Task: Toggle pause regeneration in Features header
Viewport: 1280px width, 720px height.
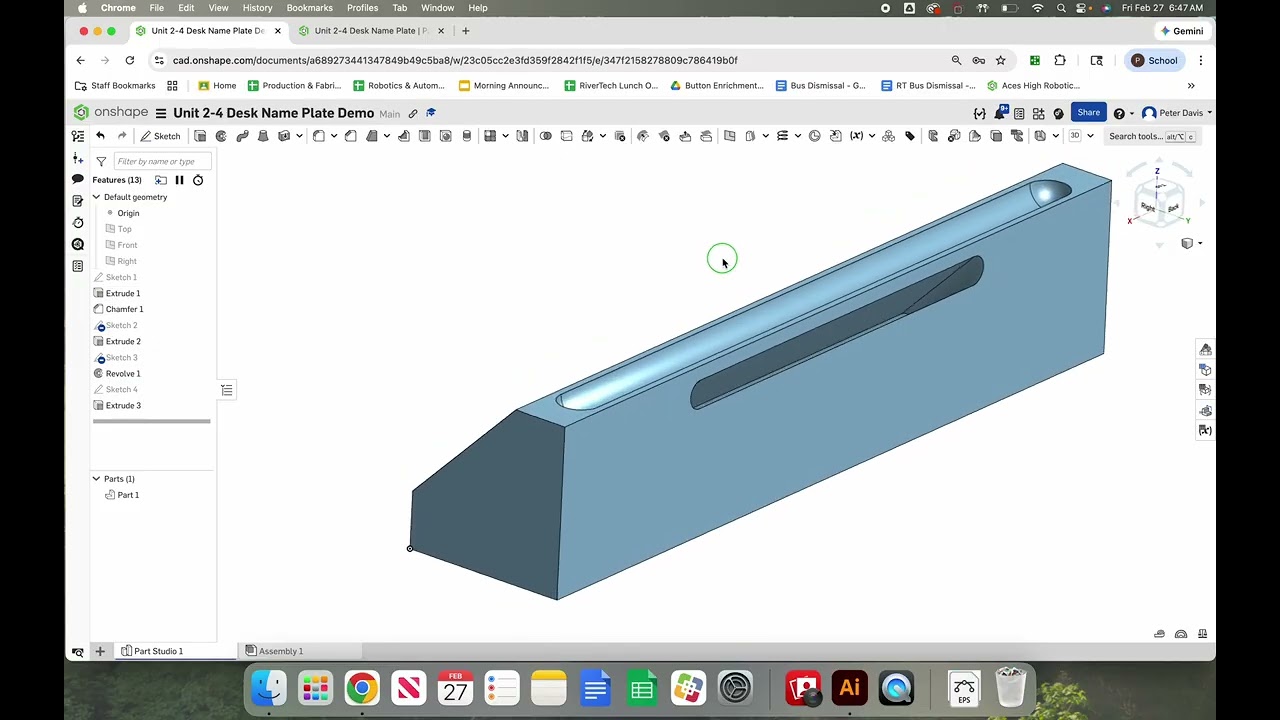Action: [179, 180]
